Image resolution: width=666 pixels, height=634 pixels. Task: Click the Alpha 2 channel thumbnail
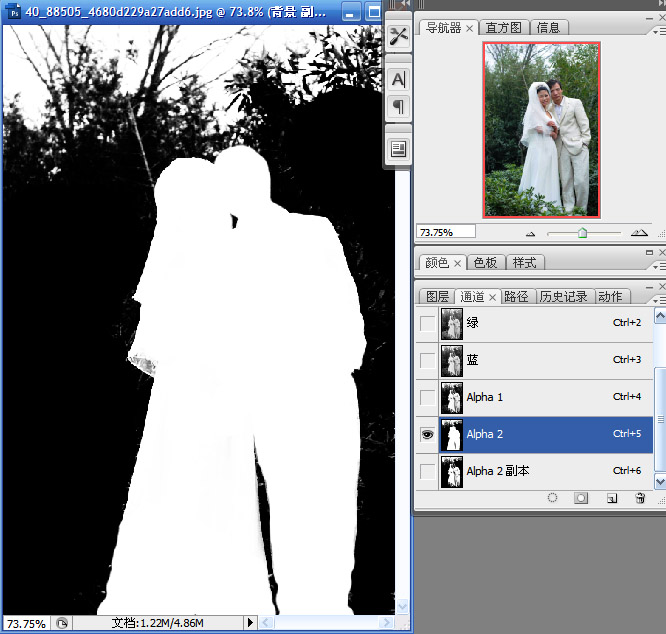click(x=452, y=434)
